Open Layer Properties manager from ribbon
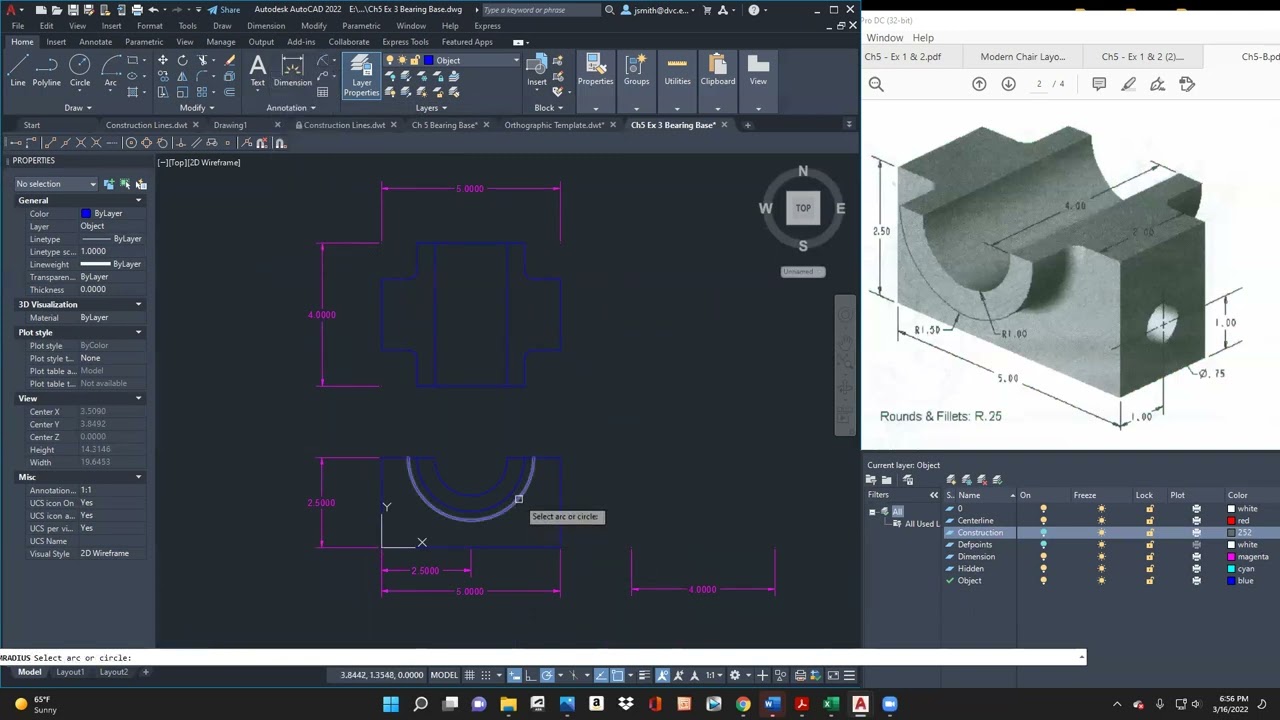Screen dimensions: 1280x720 361,75
